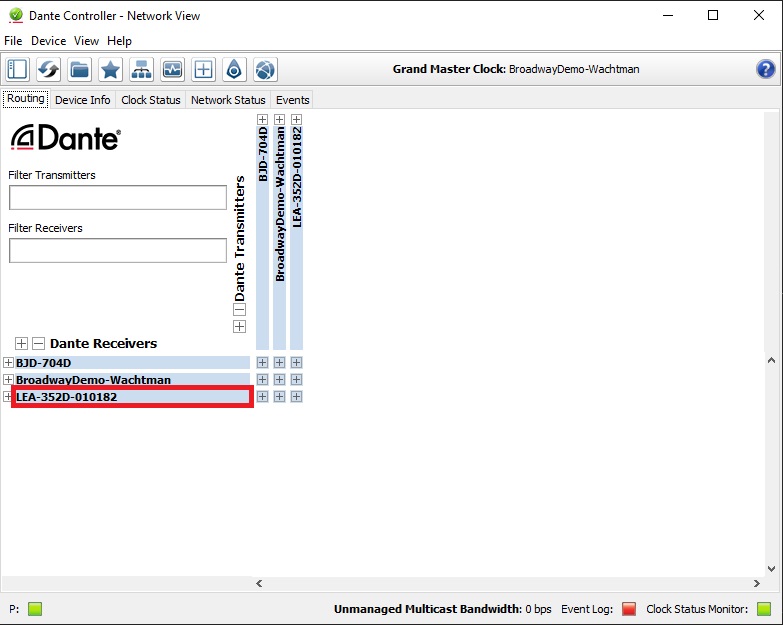The width and height of the screenshot is (783, 625).
Task: Open the Clock Status Monitor toolbar icon
Action: point(172,70)
